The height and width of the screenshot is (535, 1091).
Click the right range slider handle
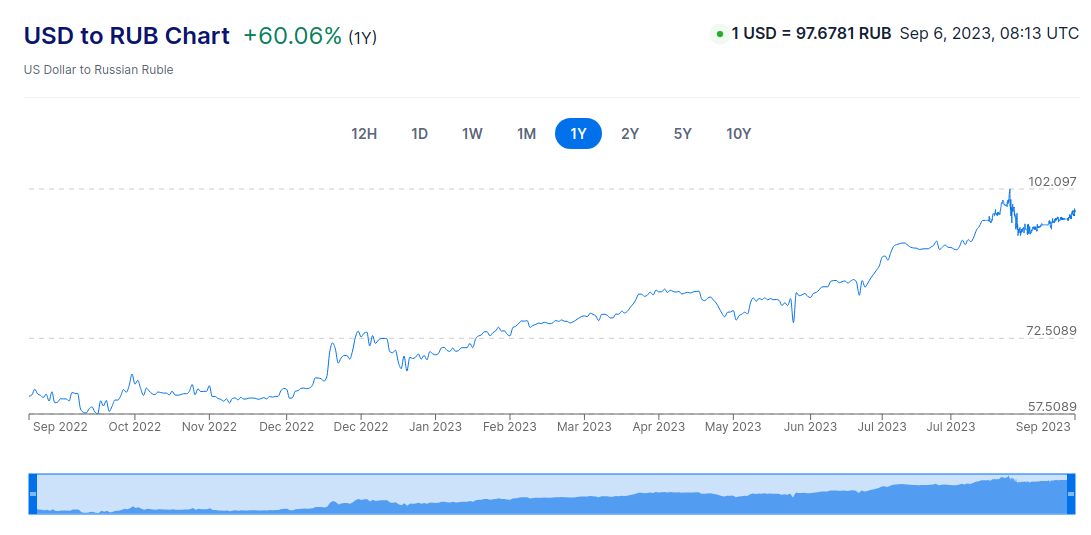(1072, 494)
